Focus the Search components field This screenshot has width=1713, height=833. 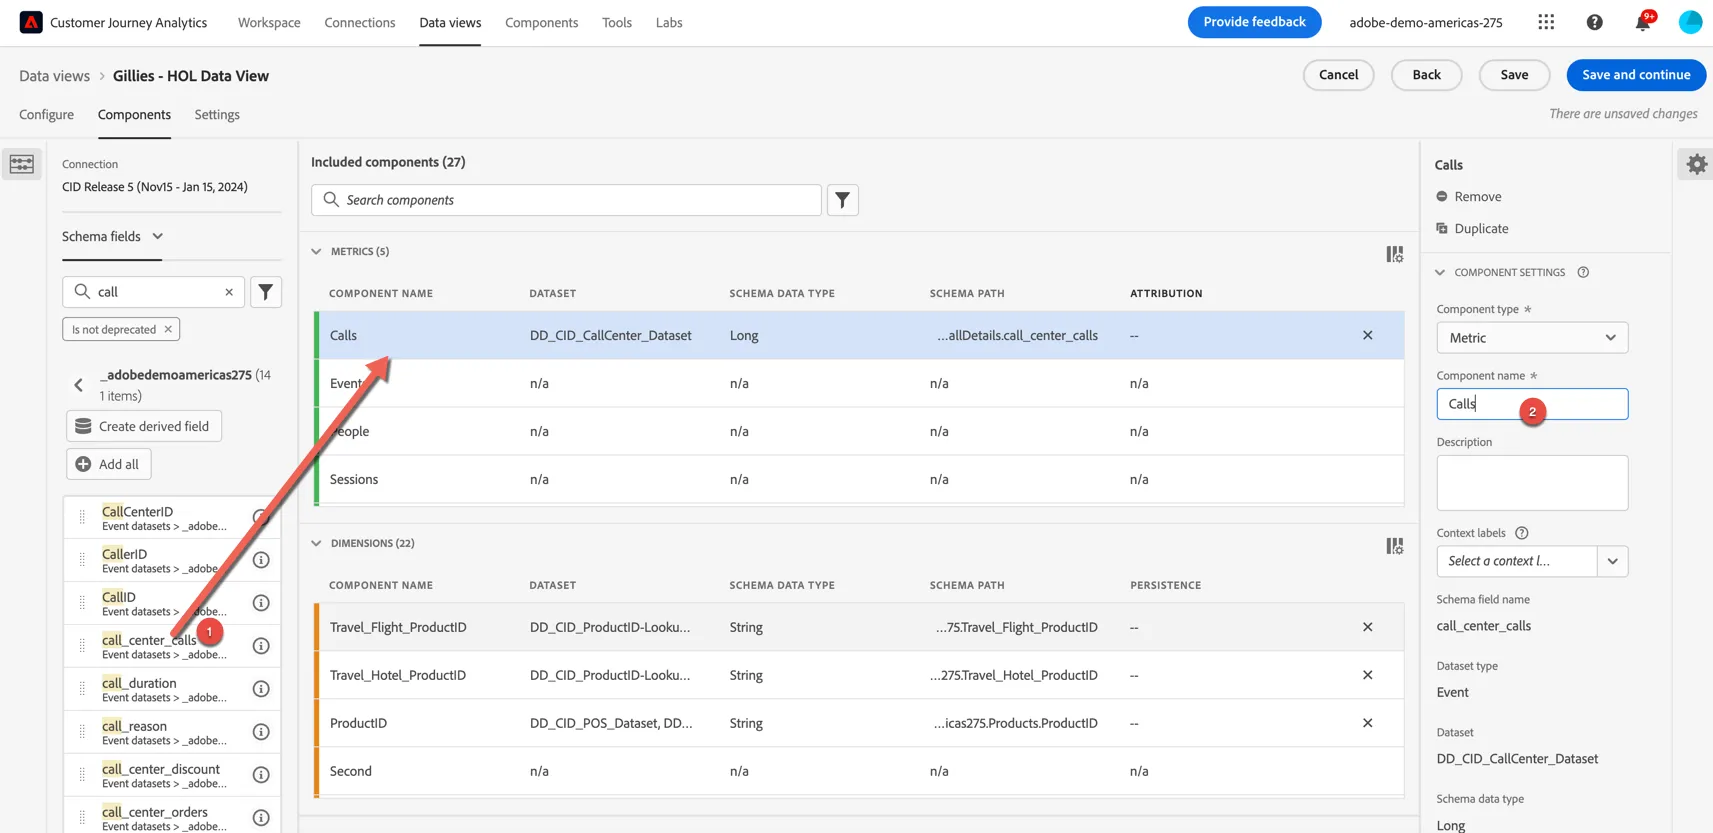coord(566,200)
